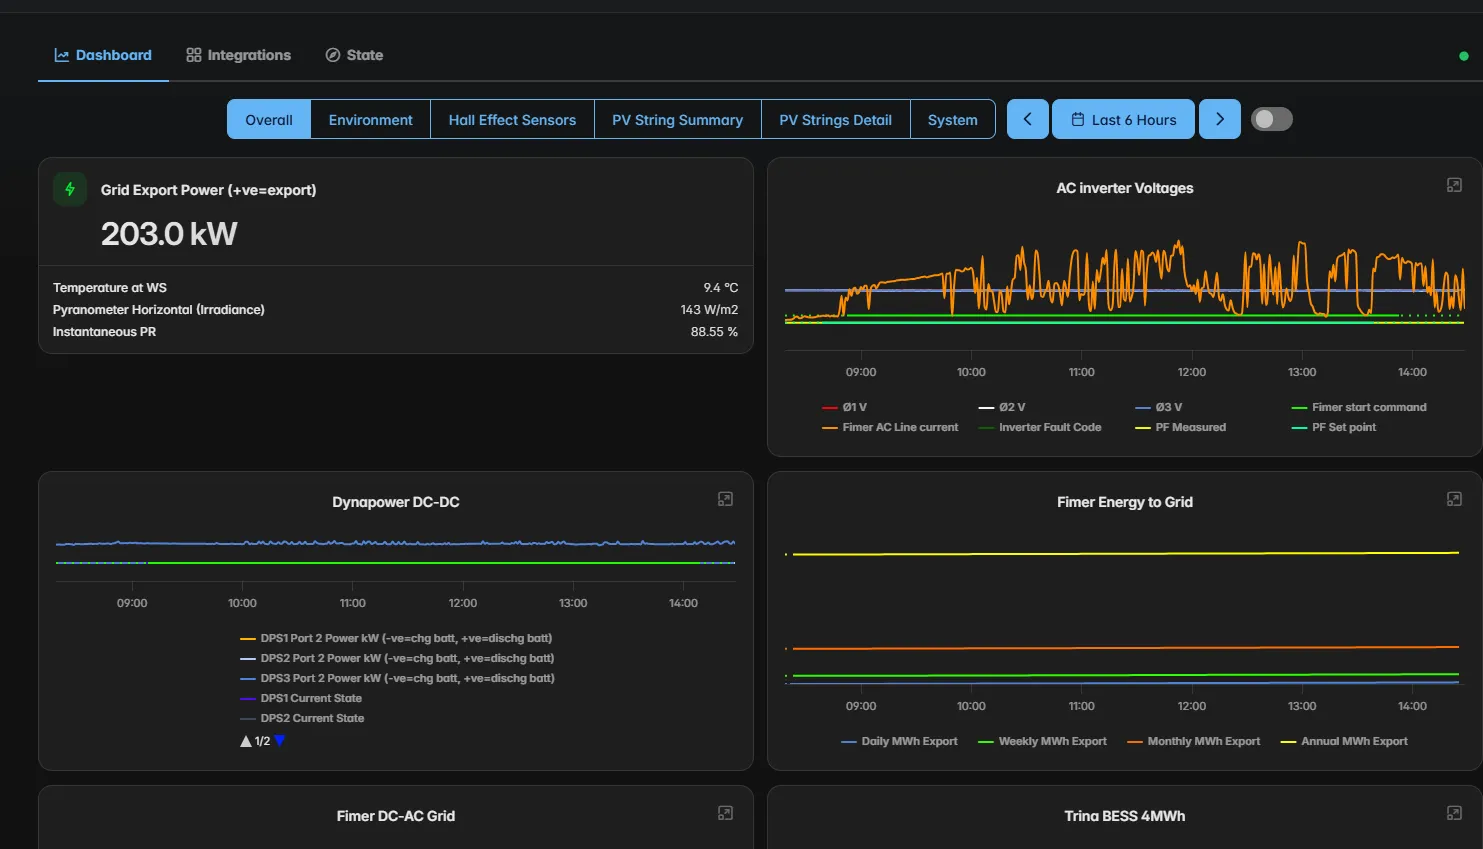Click the 9.4 °C temperature value
The width and height of the screenshot is (1483, 849).
(721, 288)
